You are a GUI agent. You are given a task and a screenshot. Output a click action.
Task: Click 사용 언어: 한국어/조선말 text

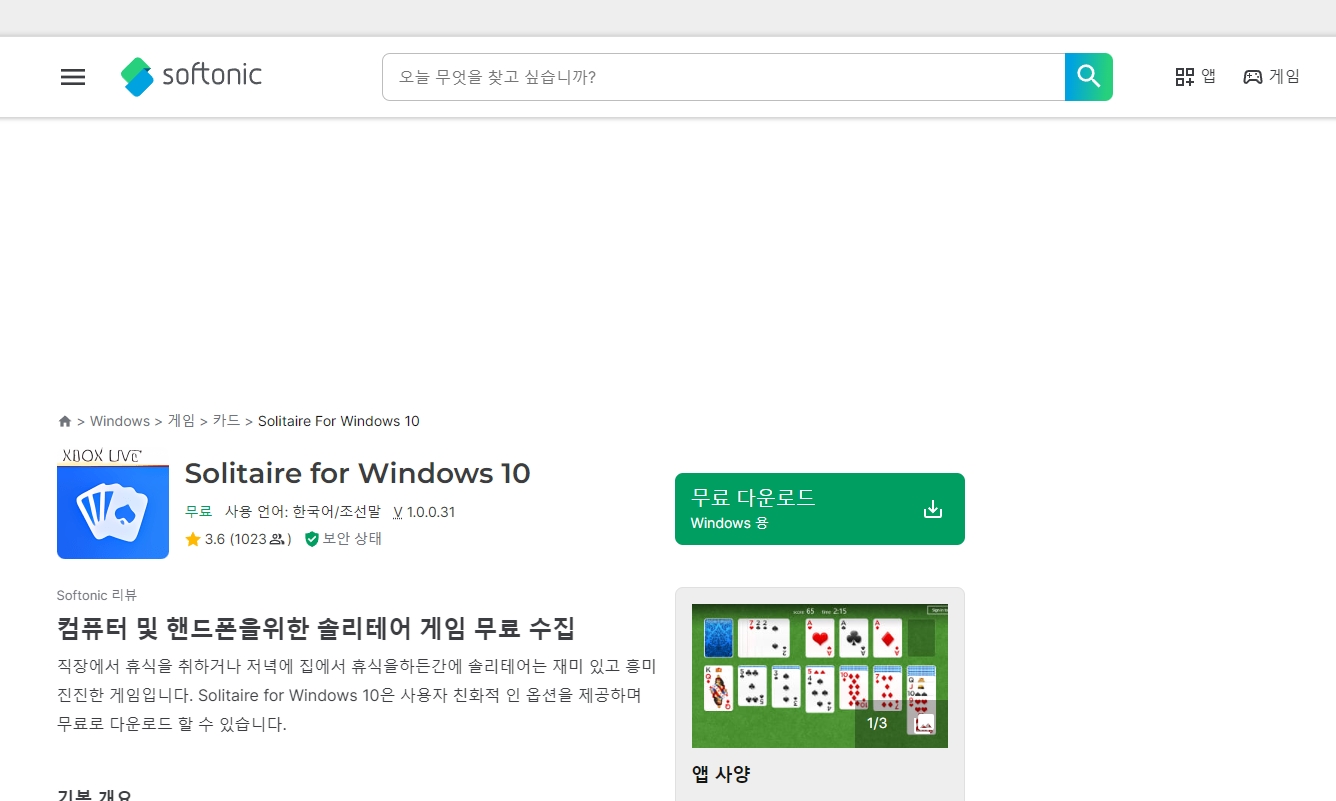[x=303, y=512]
